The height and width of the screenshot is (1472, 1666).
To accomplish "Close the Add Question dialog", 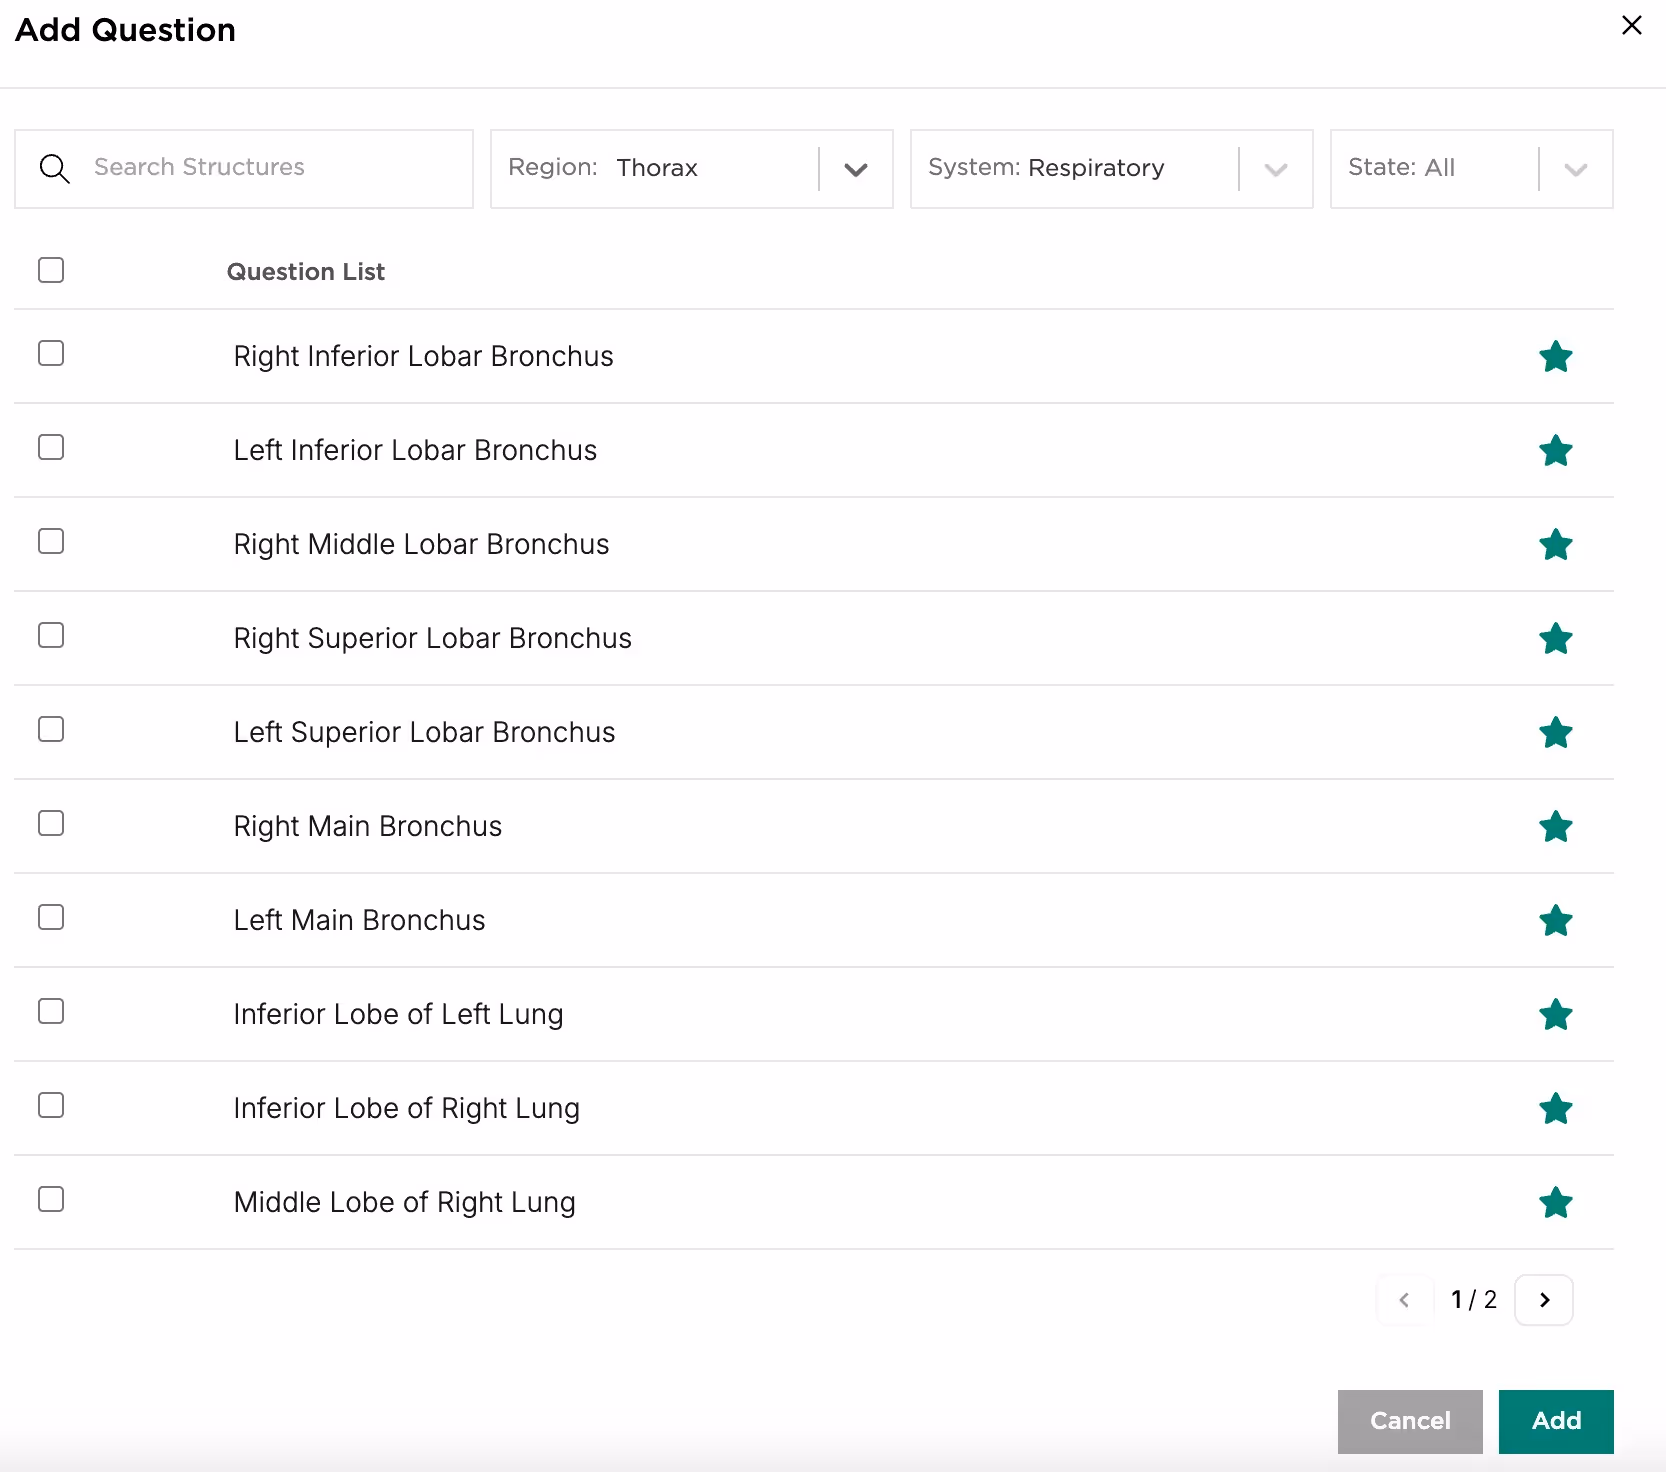I will tap(1632, 25).
